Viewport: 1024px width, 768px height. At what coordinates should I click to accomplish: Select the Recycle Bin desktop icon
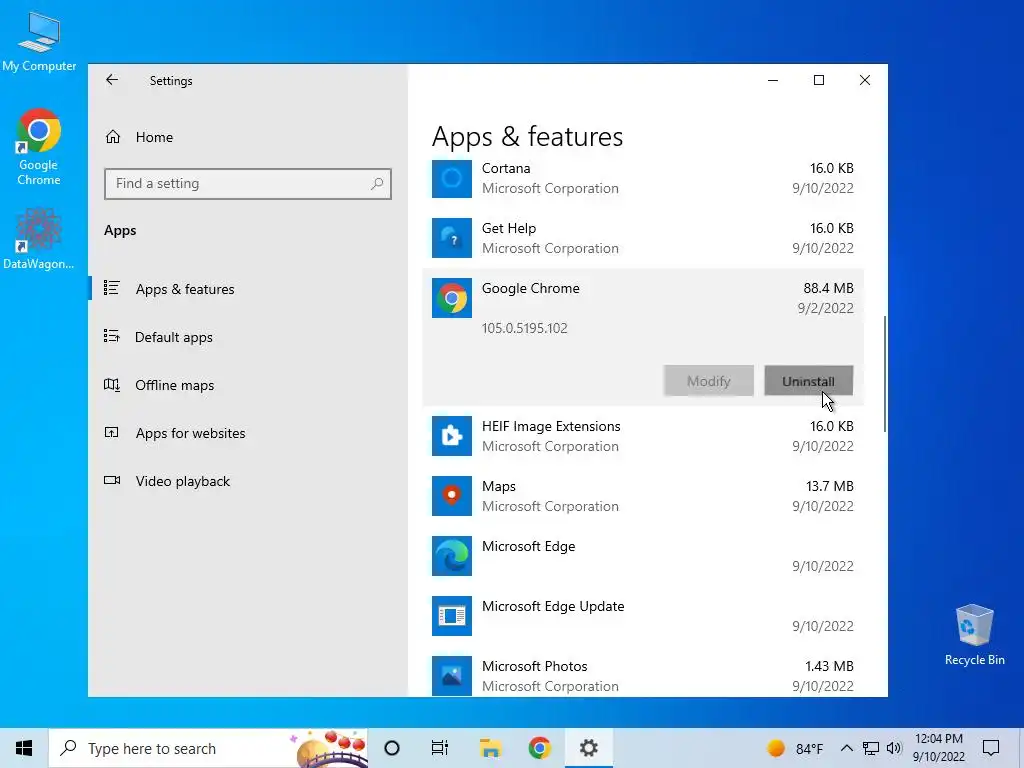tap(974, 635)
